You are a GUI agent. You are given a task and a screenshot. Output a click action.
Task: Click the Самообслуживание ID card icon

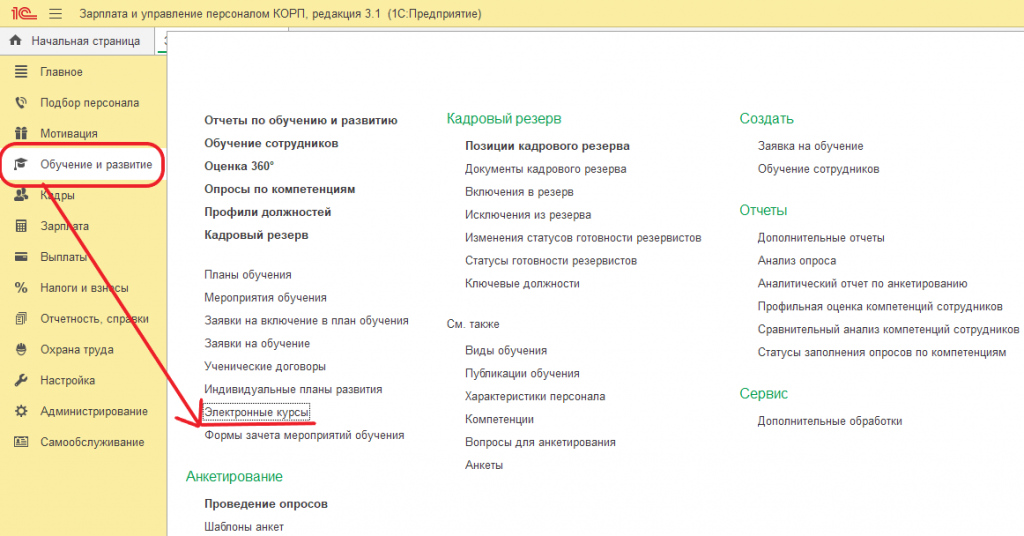click(x=21, y=442)
